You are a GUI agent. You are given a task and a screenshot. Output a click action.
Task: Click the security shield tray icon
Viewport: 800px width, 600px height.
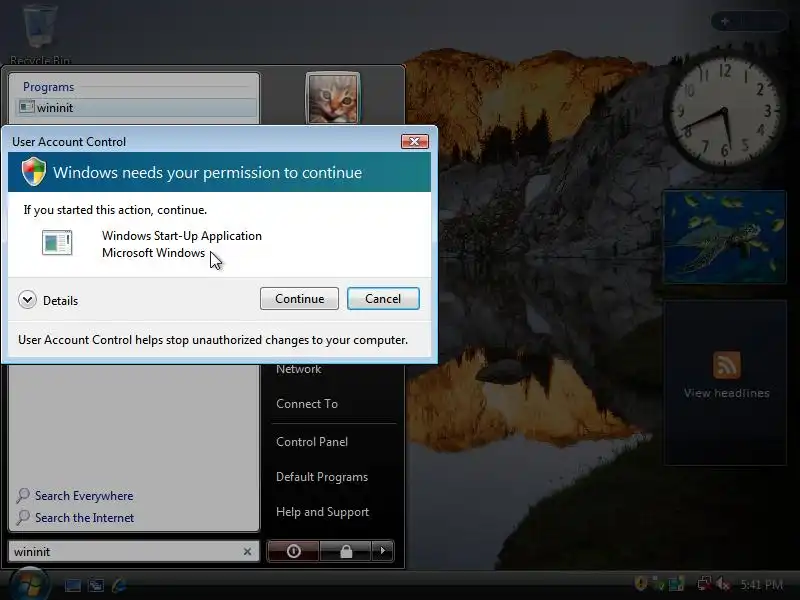pos(641,583)
